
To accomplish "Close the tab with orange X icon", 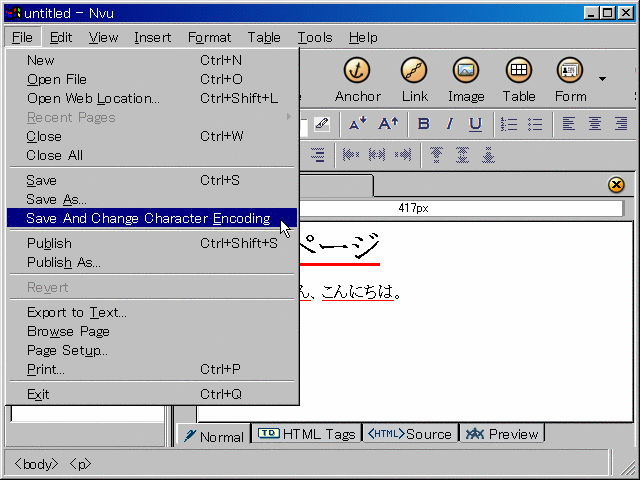I will tap(616, 185).
